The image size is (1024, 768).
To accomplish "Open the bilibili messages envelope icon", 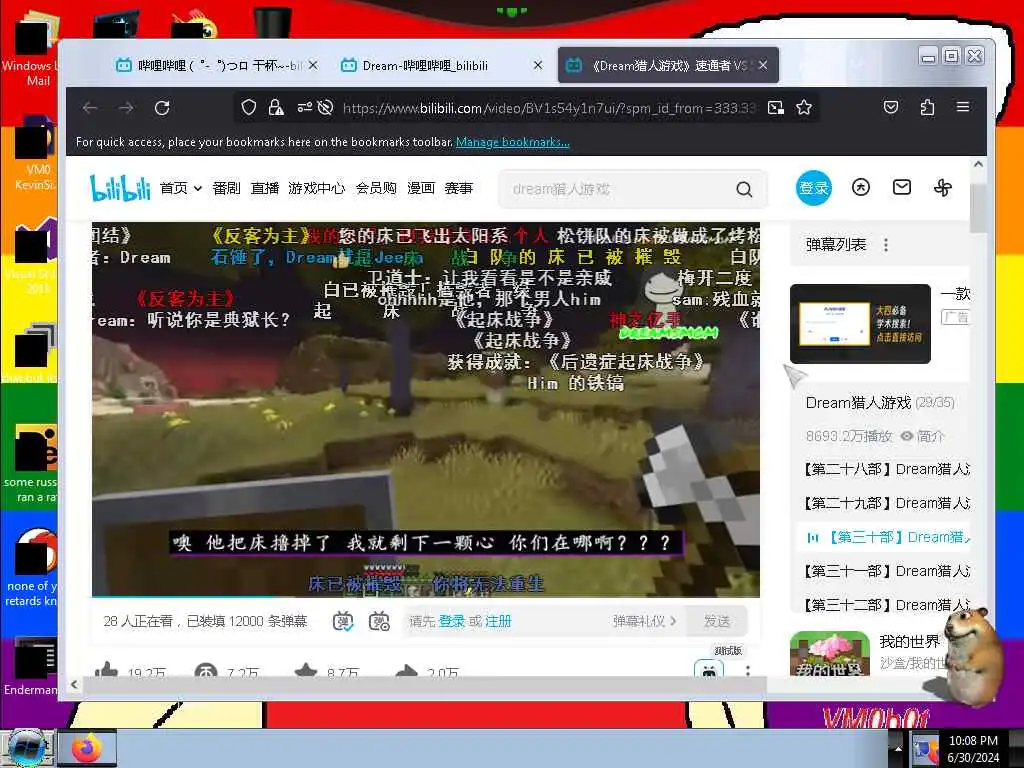I will click(902, 188).
